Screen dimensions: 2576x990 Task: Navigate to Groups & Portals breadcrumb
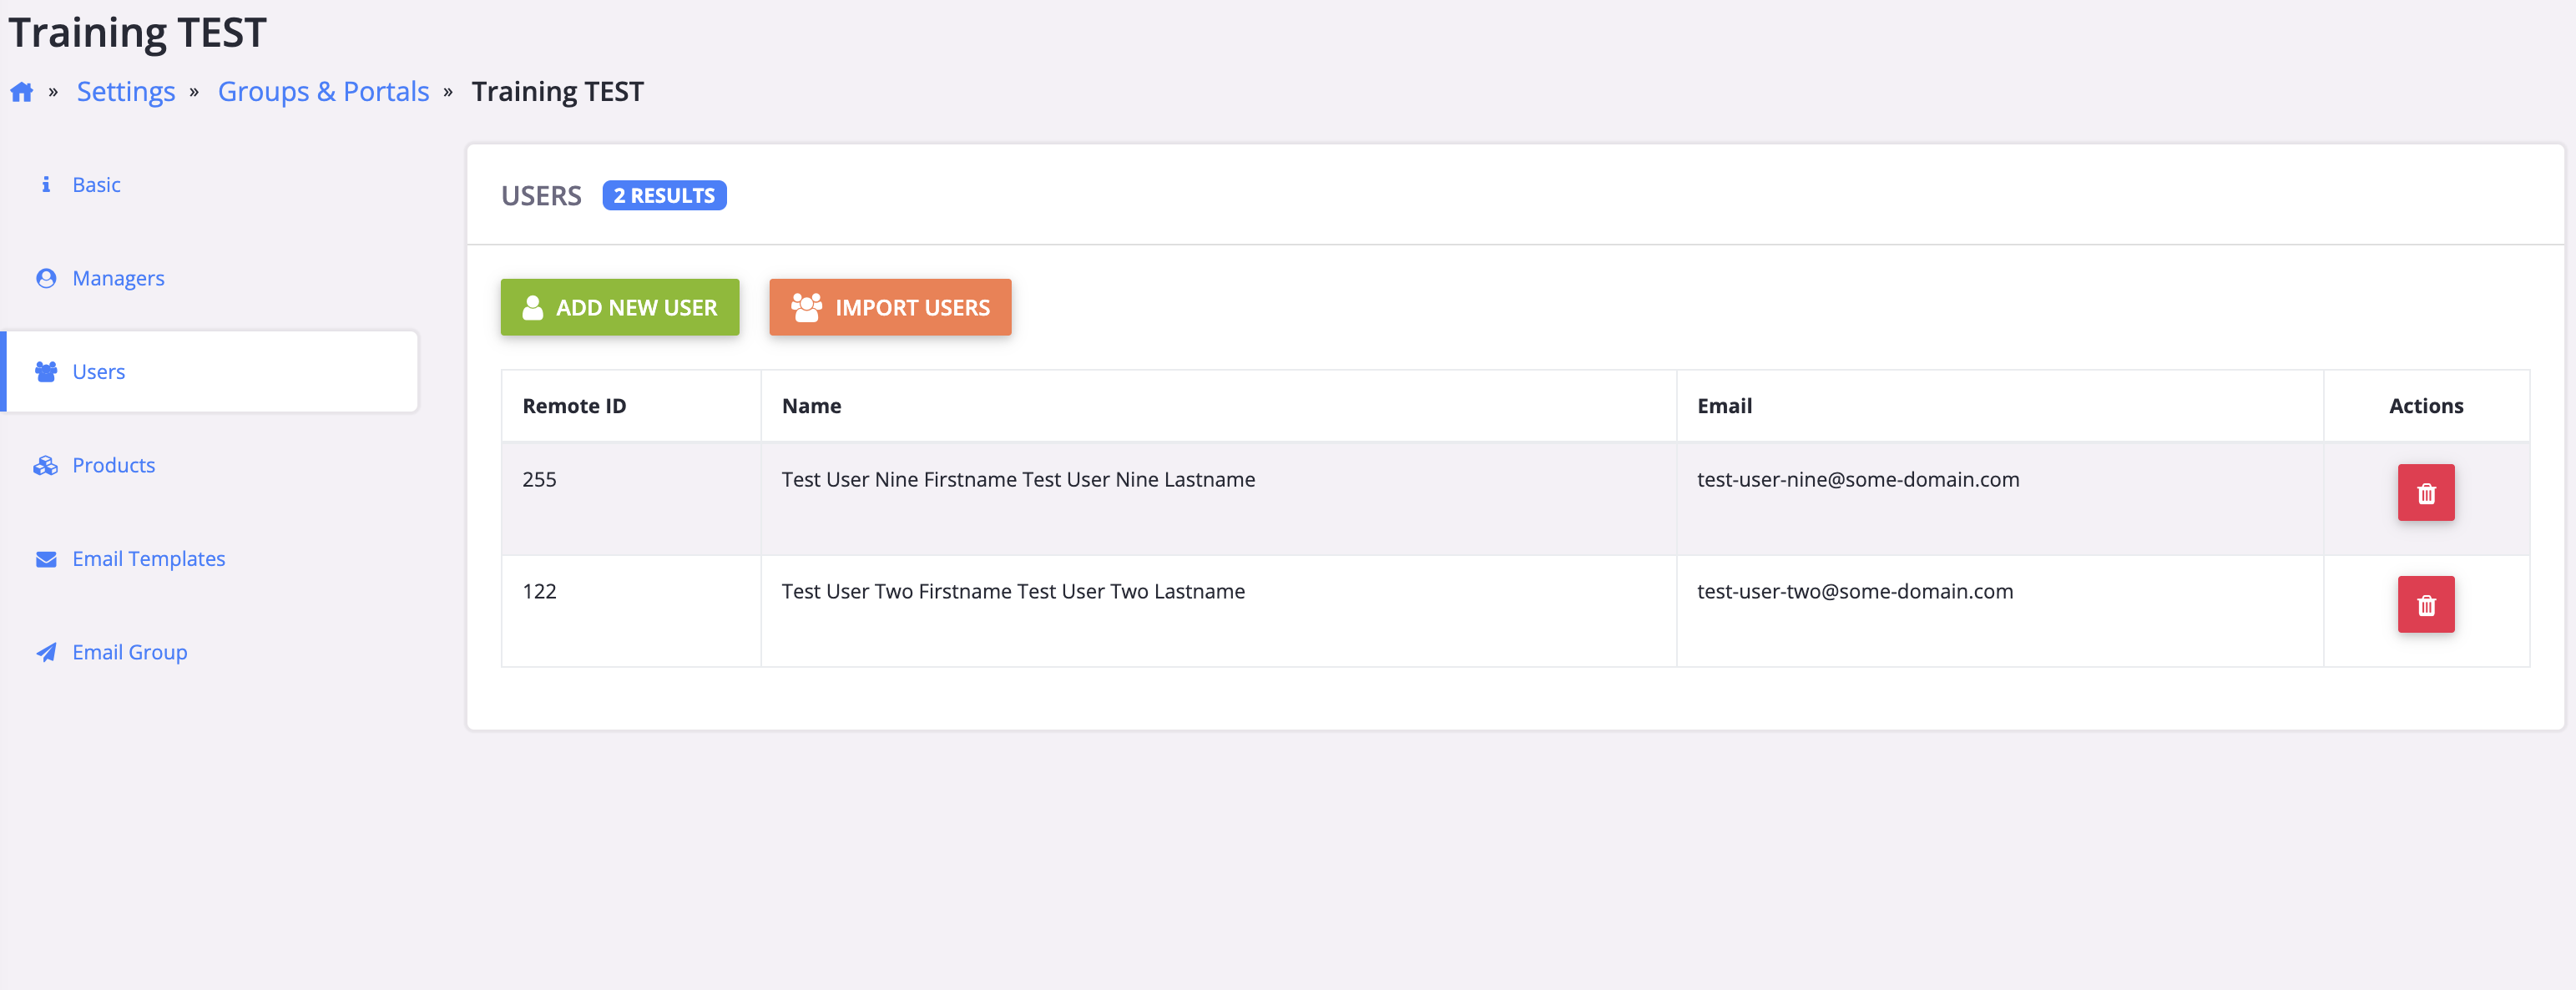[323, 92]
